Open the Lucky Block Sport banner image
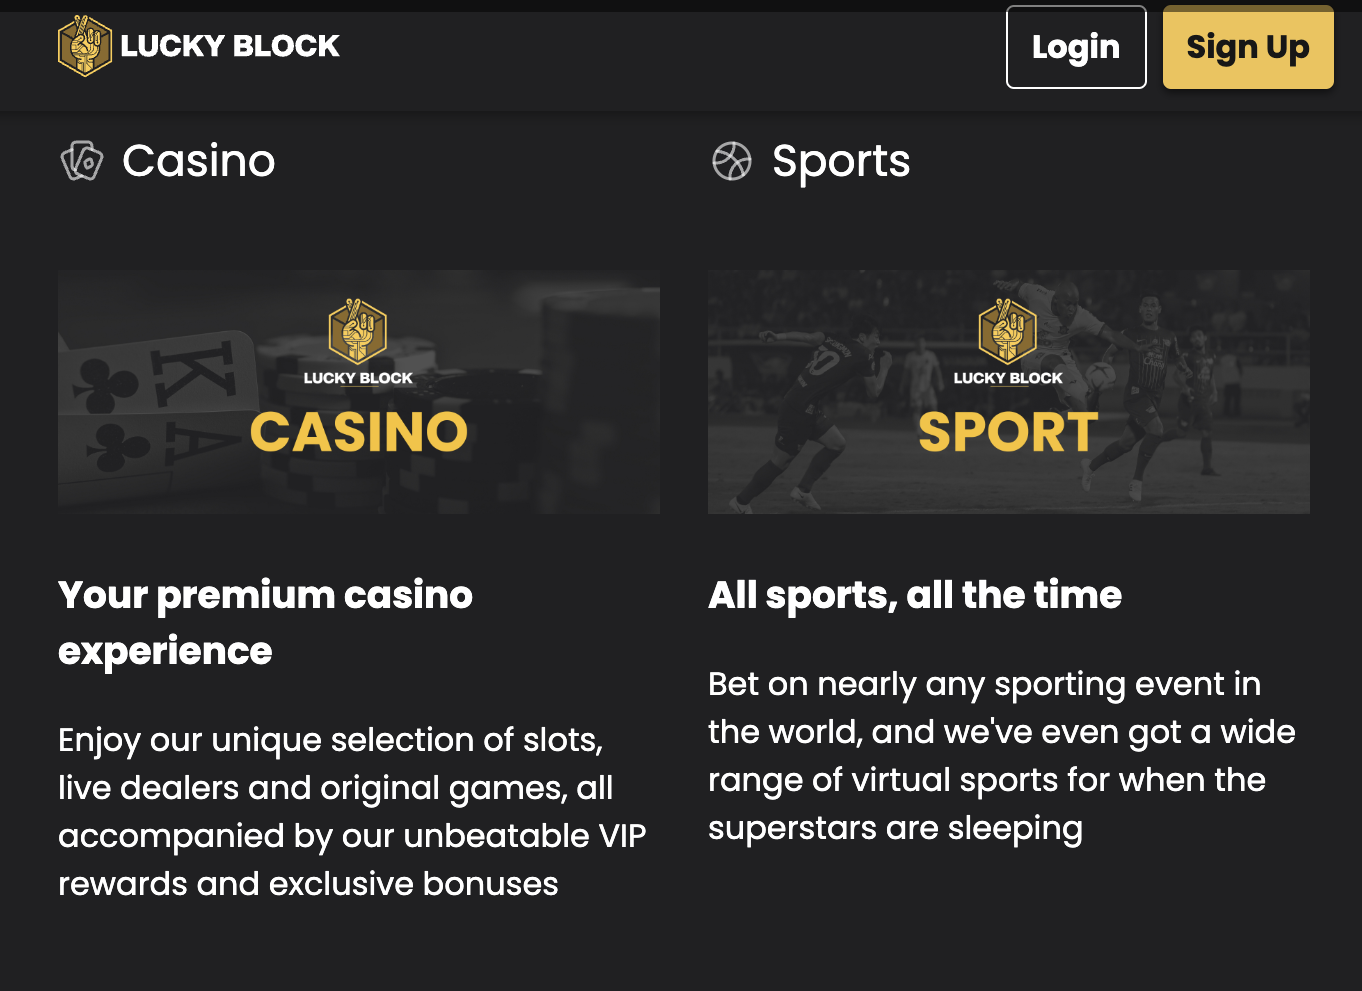 (1009, 392)
